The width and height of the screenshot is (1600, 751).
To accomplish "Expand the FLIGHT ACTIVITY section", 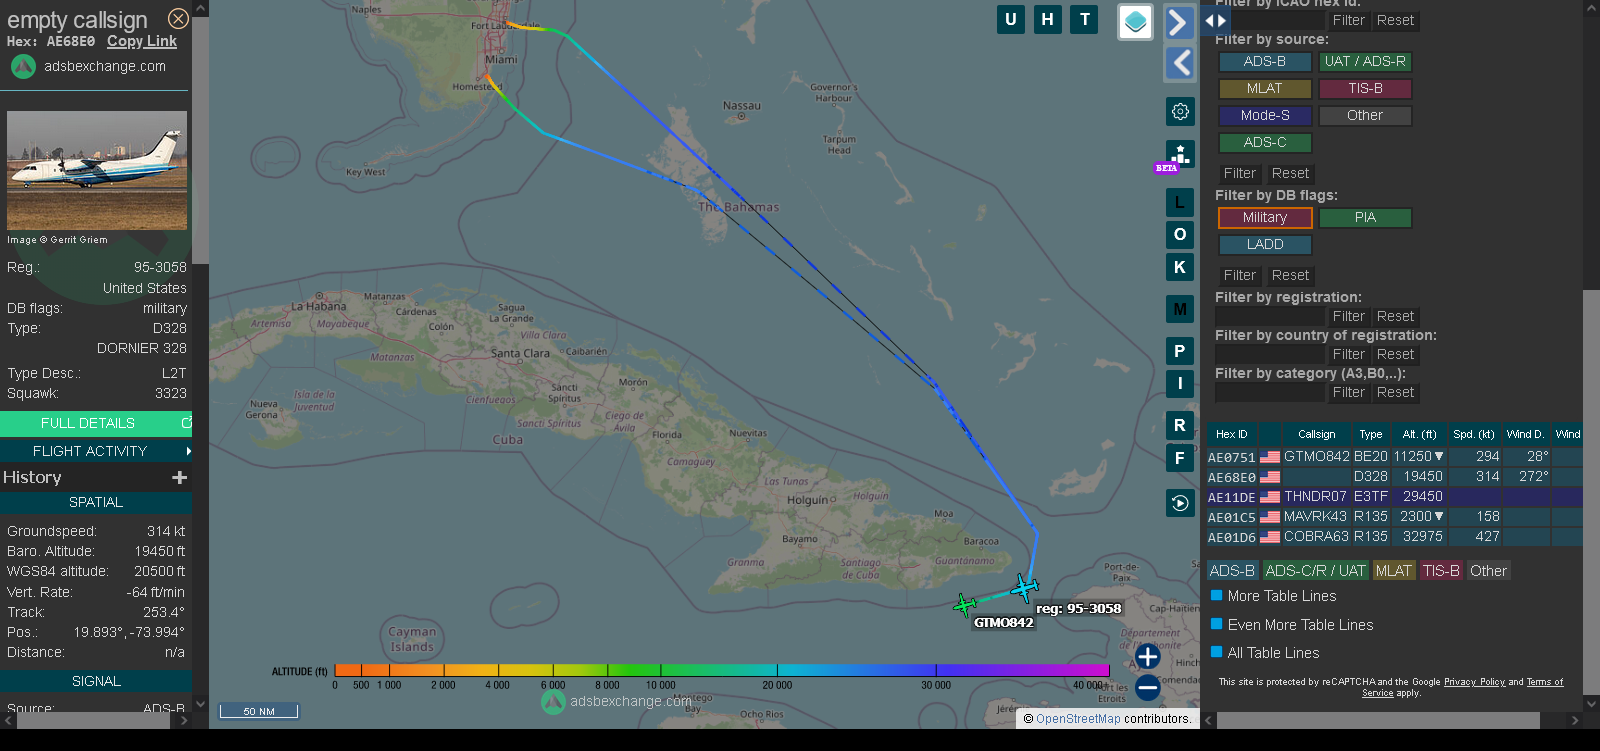I will click(96, 451).
